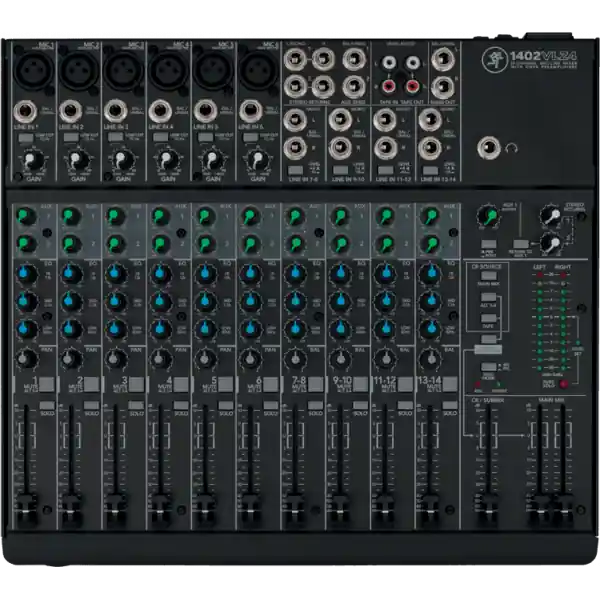Click the channel 6 GAIN knob
Image resolution: width=600 pixels, height=600 pixels.
point(258,160)
